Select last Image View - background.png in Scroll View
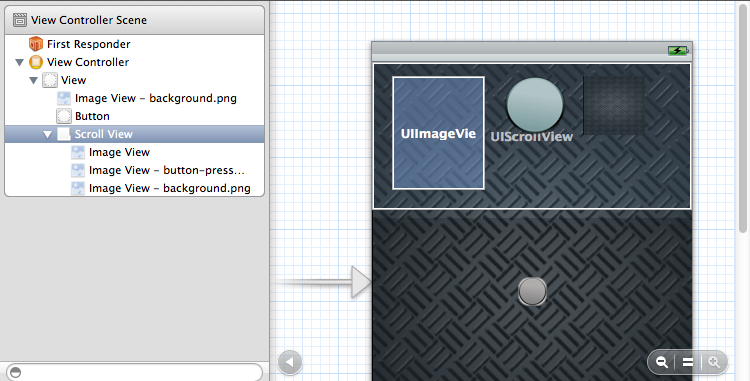 coord(134,188)
